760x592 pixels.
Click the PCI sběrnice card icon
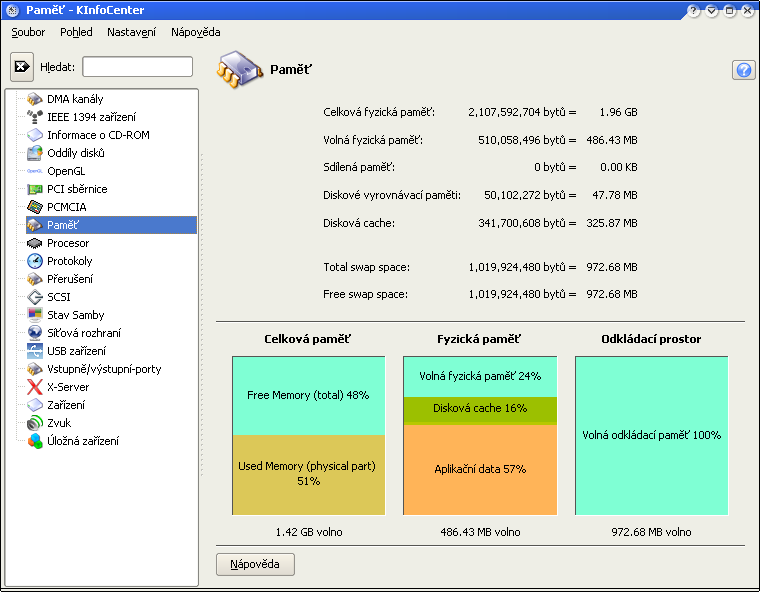(x=35, y=189)
